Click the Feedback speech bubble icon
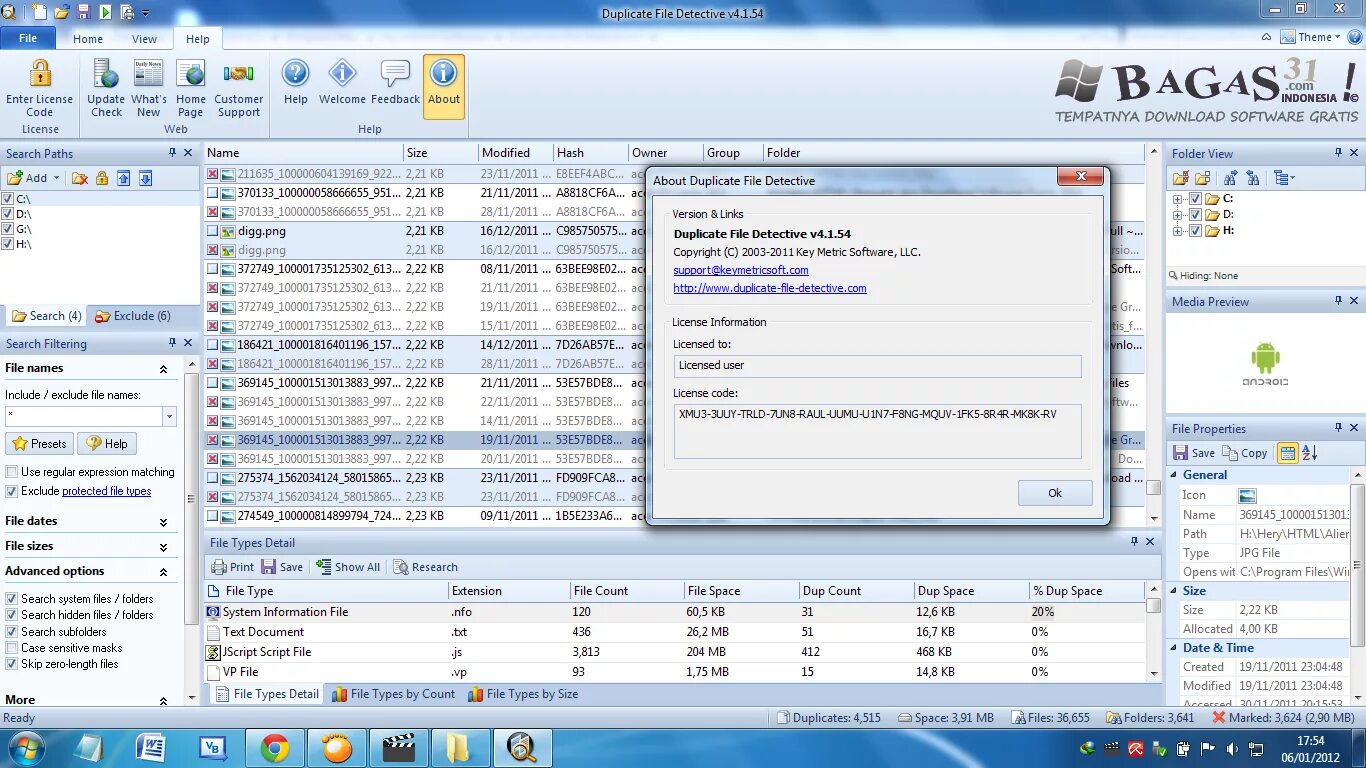 395,74
